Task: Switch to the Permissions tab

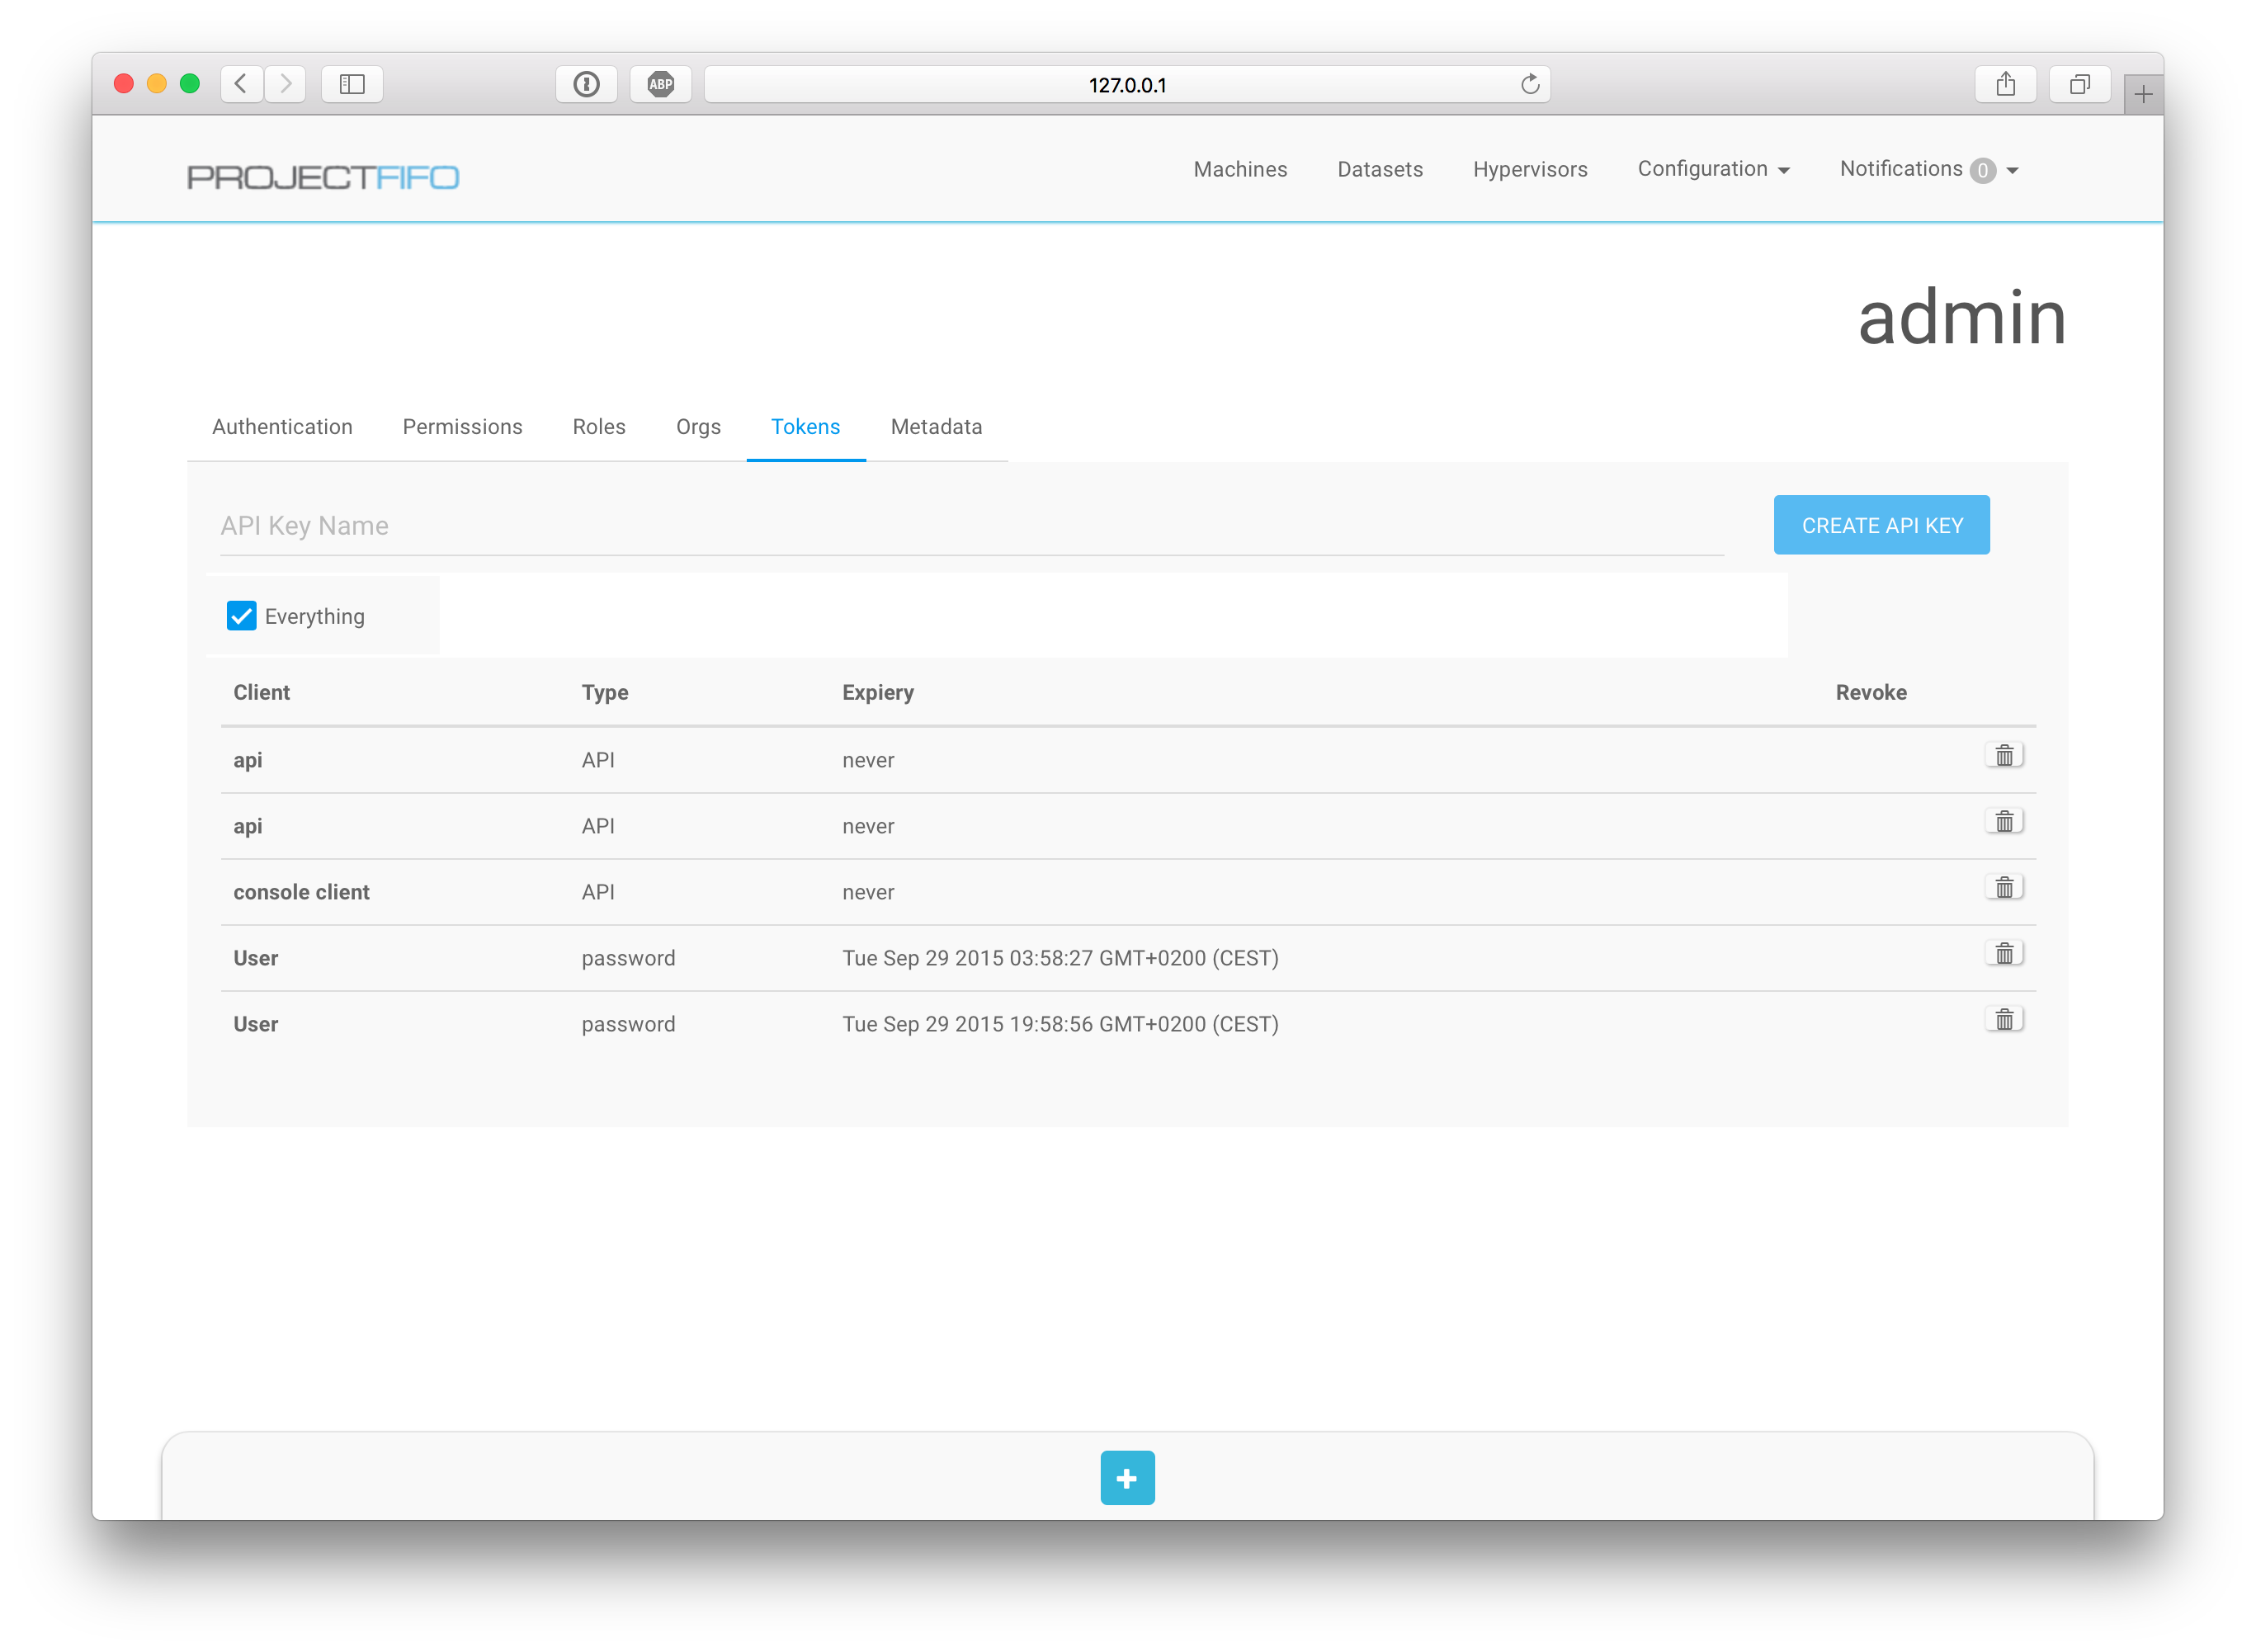Action: point(462,427)
